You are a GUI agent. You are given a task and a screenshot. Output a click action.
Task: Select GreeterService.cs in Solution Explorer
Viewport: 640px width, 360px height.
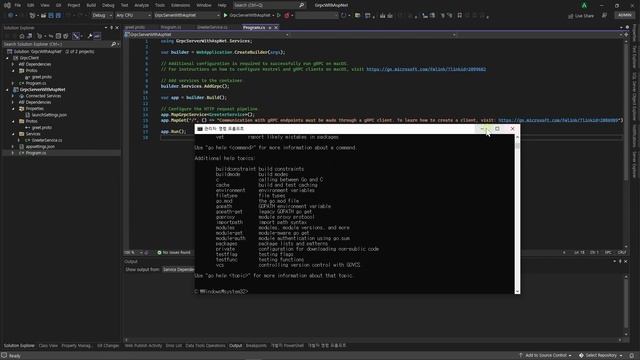click(47, 140)
